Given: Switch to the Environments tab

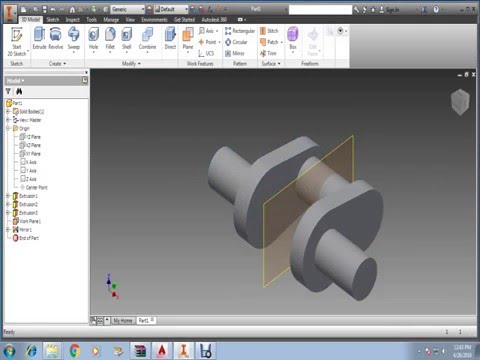Looking at the screenshot, I should 154,20.
